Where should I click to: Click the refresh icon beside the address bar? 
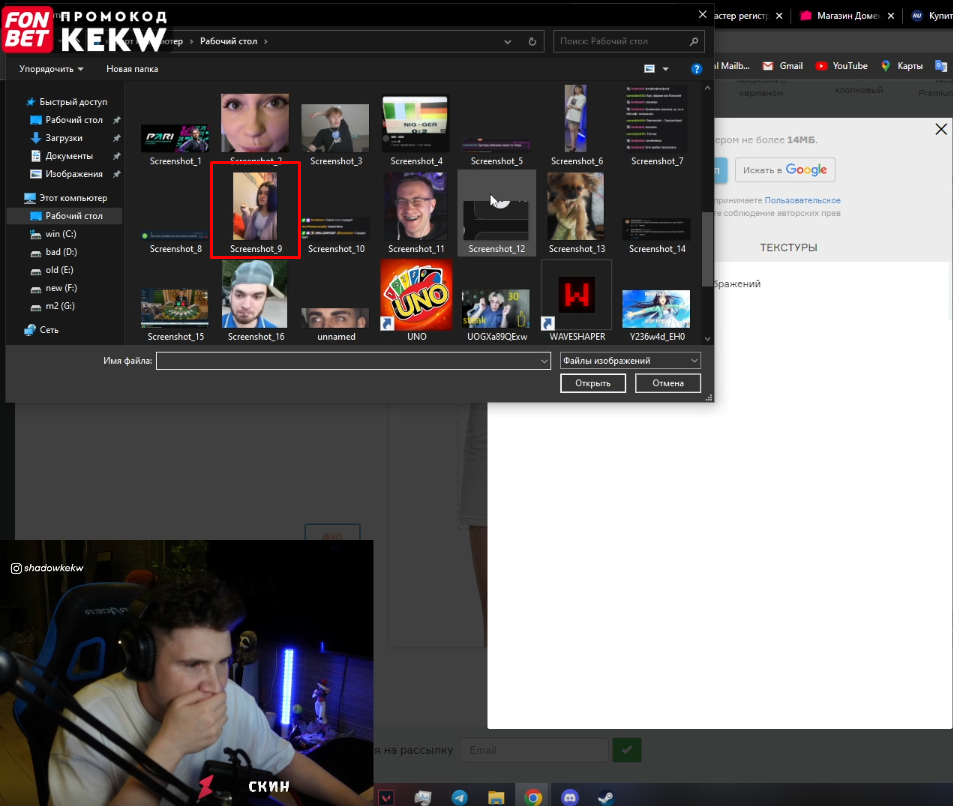(x=533, y=42)
